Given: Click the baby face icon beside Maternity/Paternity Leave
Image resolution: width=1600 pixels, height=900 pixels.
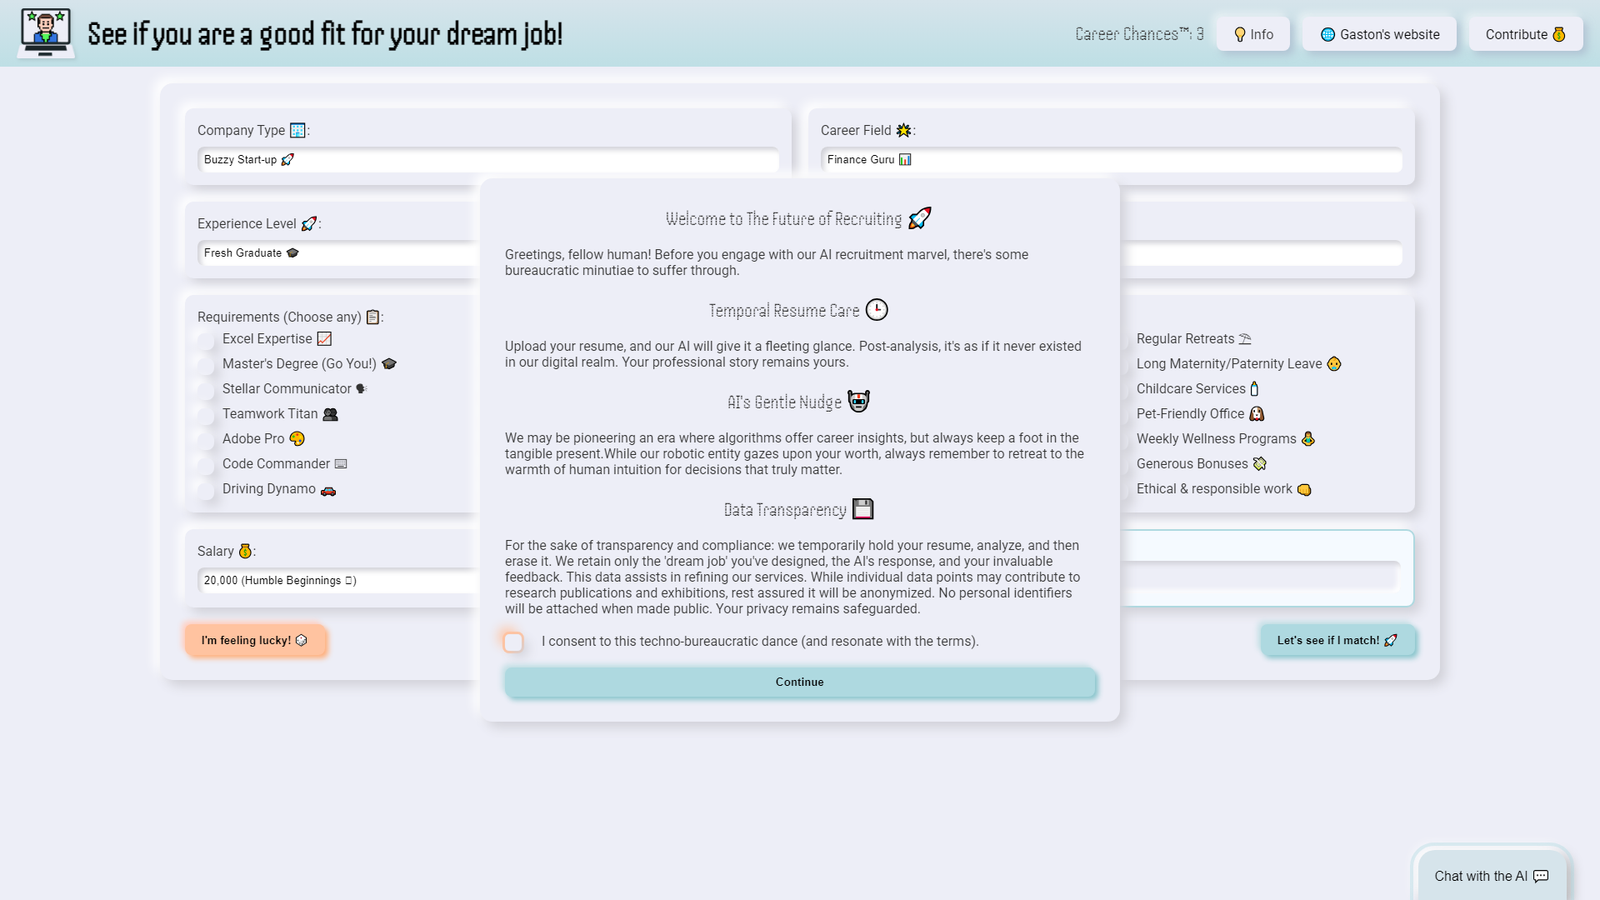Looking at the screenshot, I should (1334, 364).
